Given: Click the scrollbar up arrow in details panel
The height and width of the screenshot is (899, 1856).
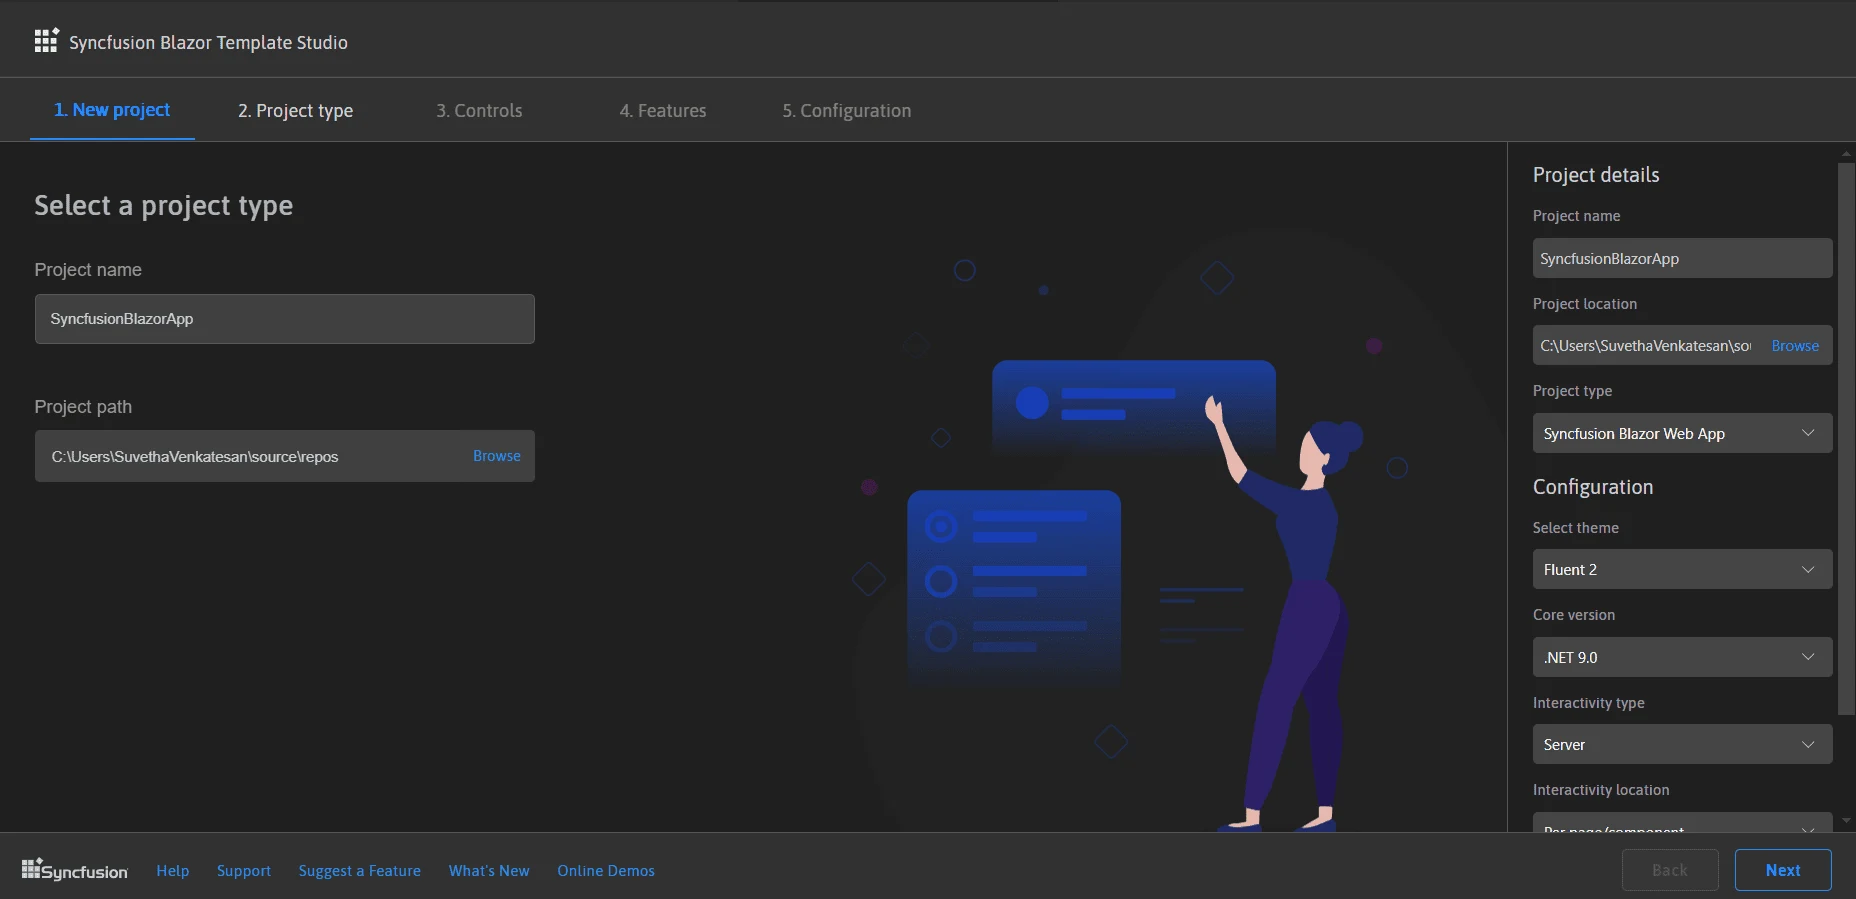Looking at the screenshot, I should coord(1846,154).
